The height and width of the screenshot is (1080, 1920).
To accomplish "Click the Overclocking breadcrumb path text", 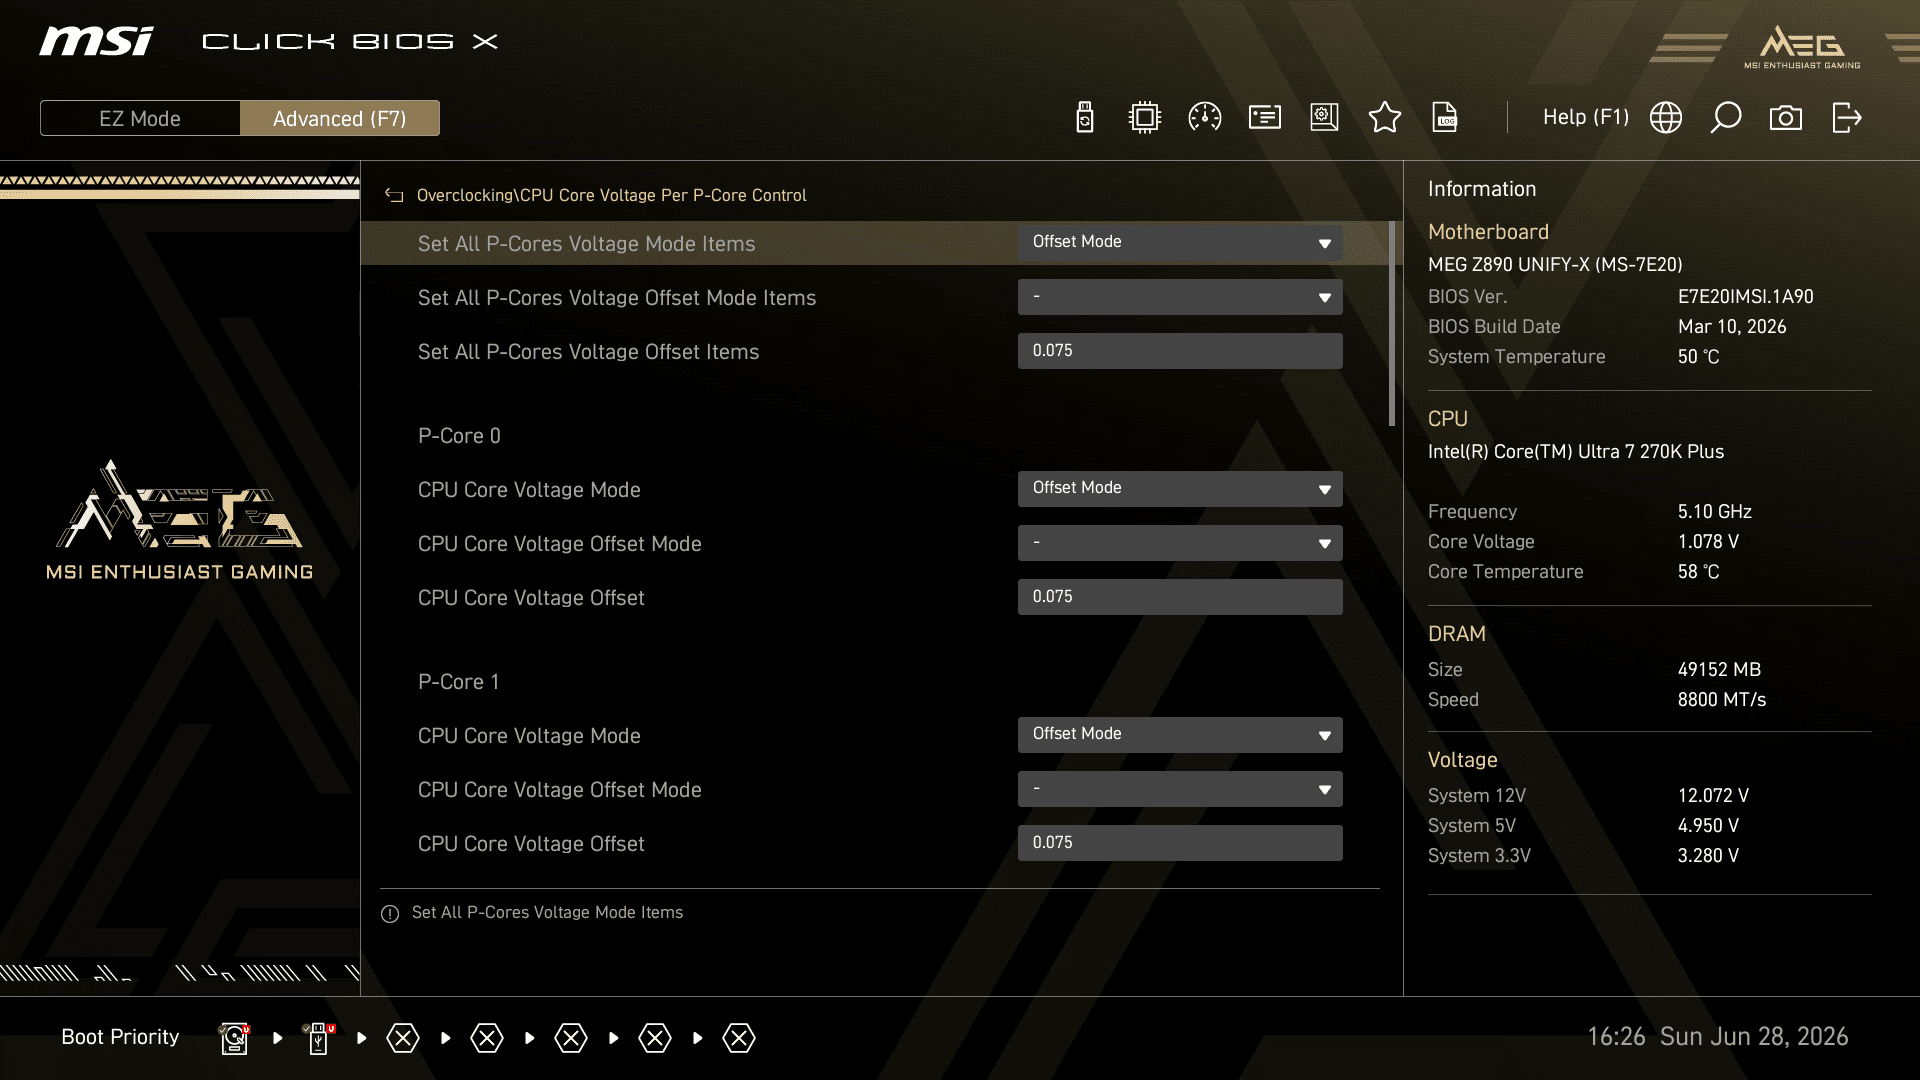I will coord(611,196).
